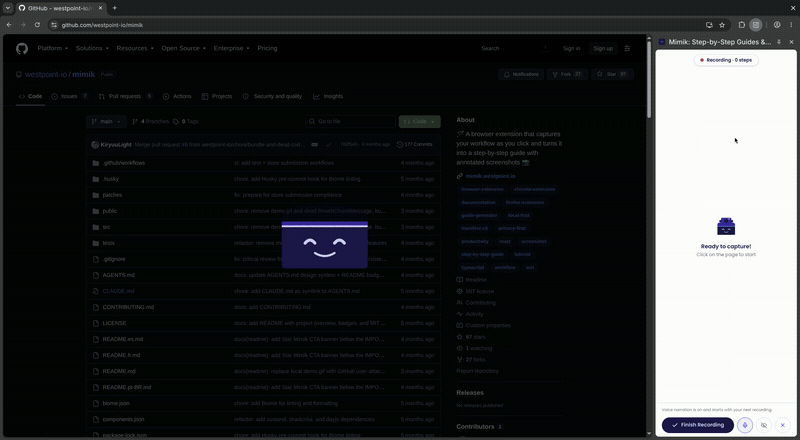800x440 pixels.
Task: Open the westpoint-io owner link
Action: coord(46,75)
